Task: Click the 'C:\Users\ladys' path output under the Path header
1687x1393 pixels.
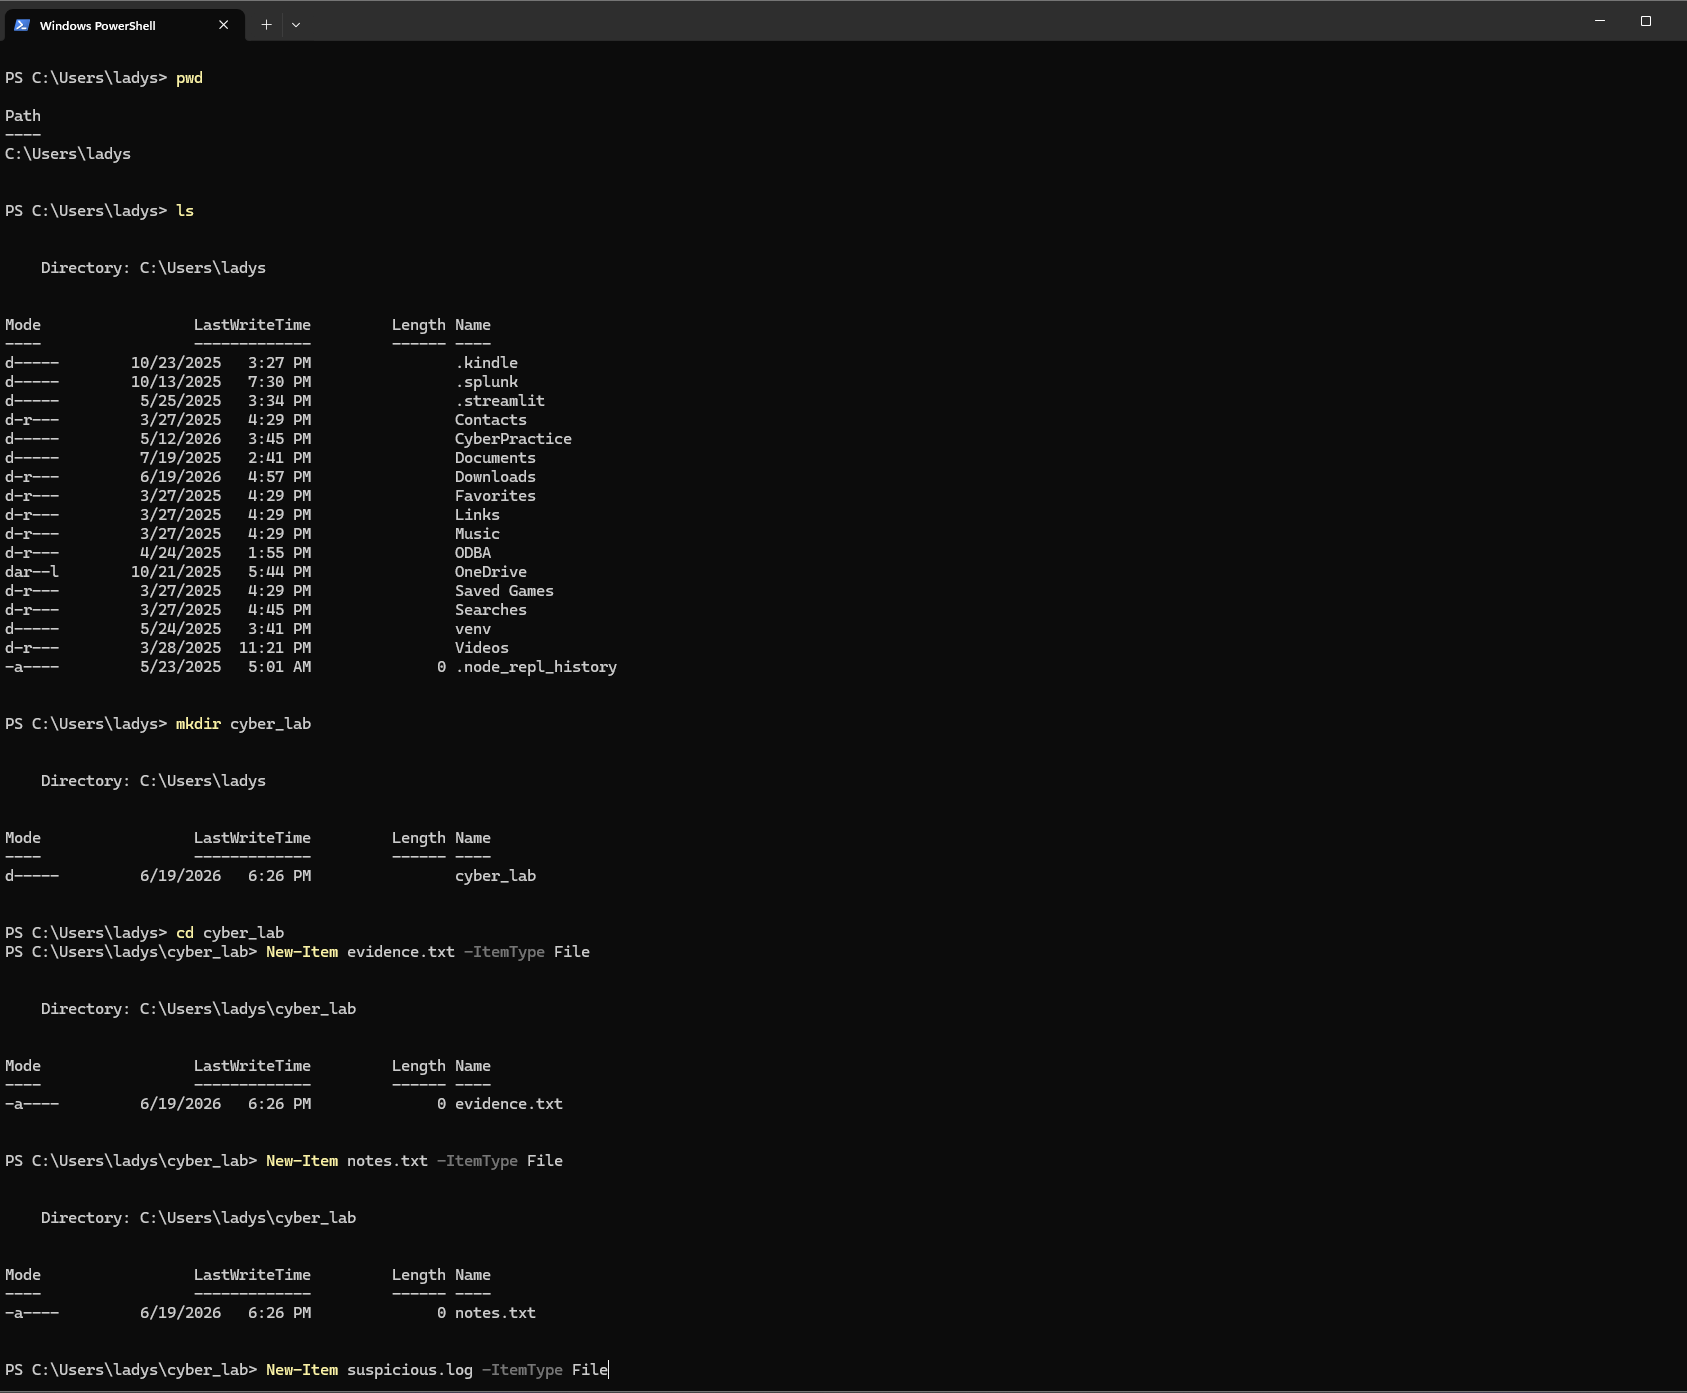Action: tap(68, 154)
